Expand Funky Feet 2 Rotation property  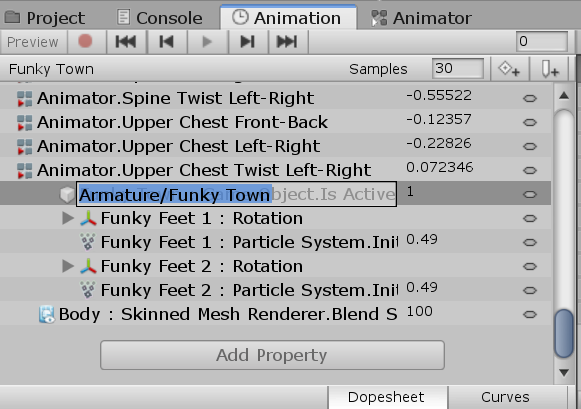click(67, 266)
